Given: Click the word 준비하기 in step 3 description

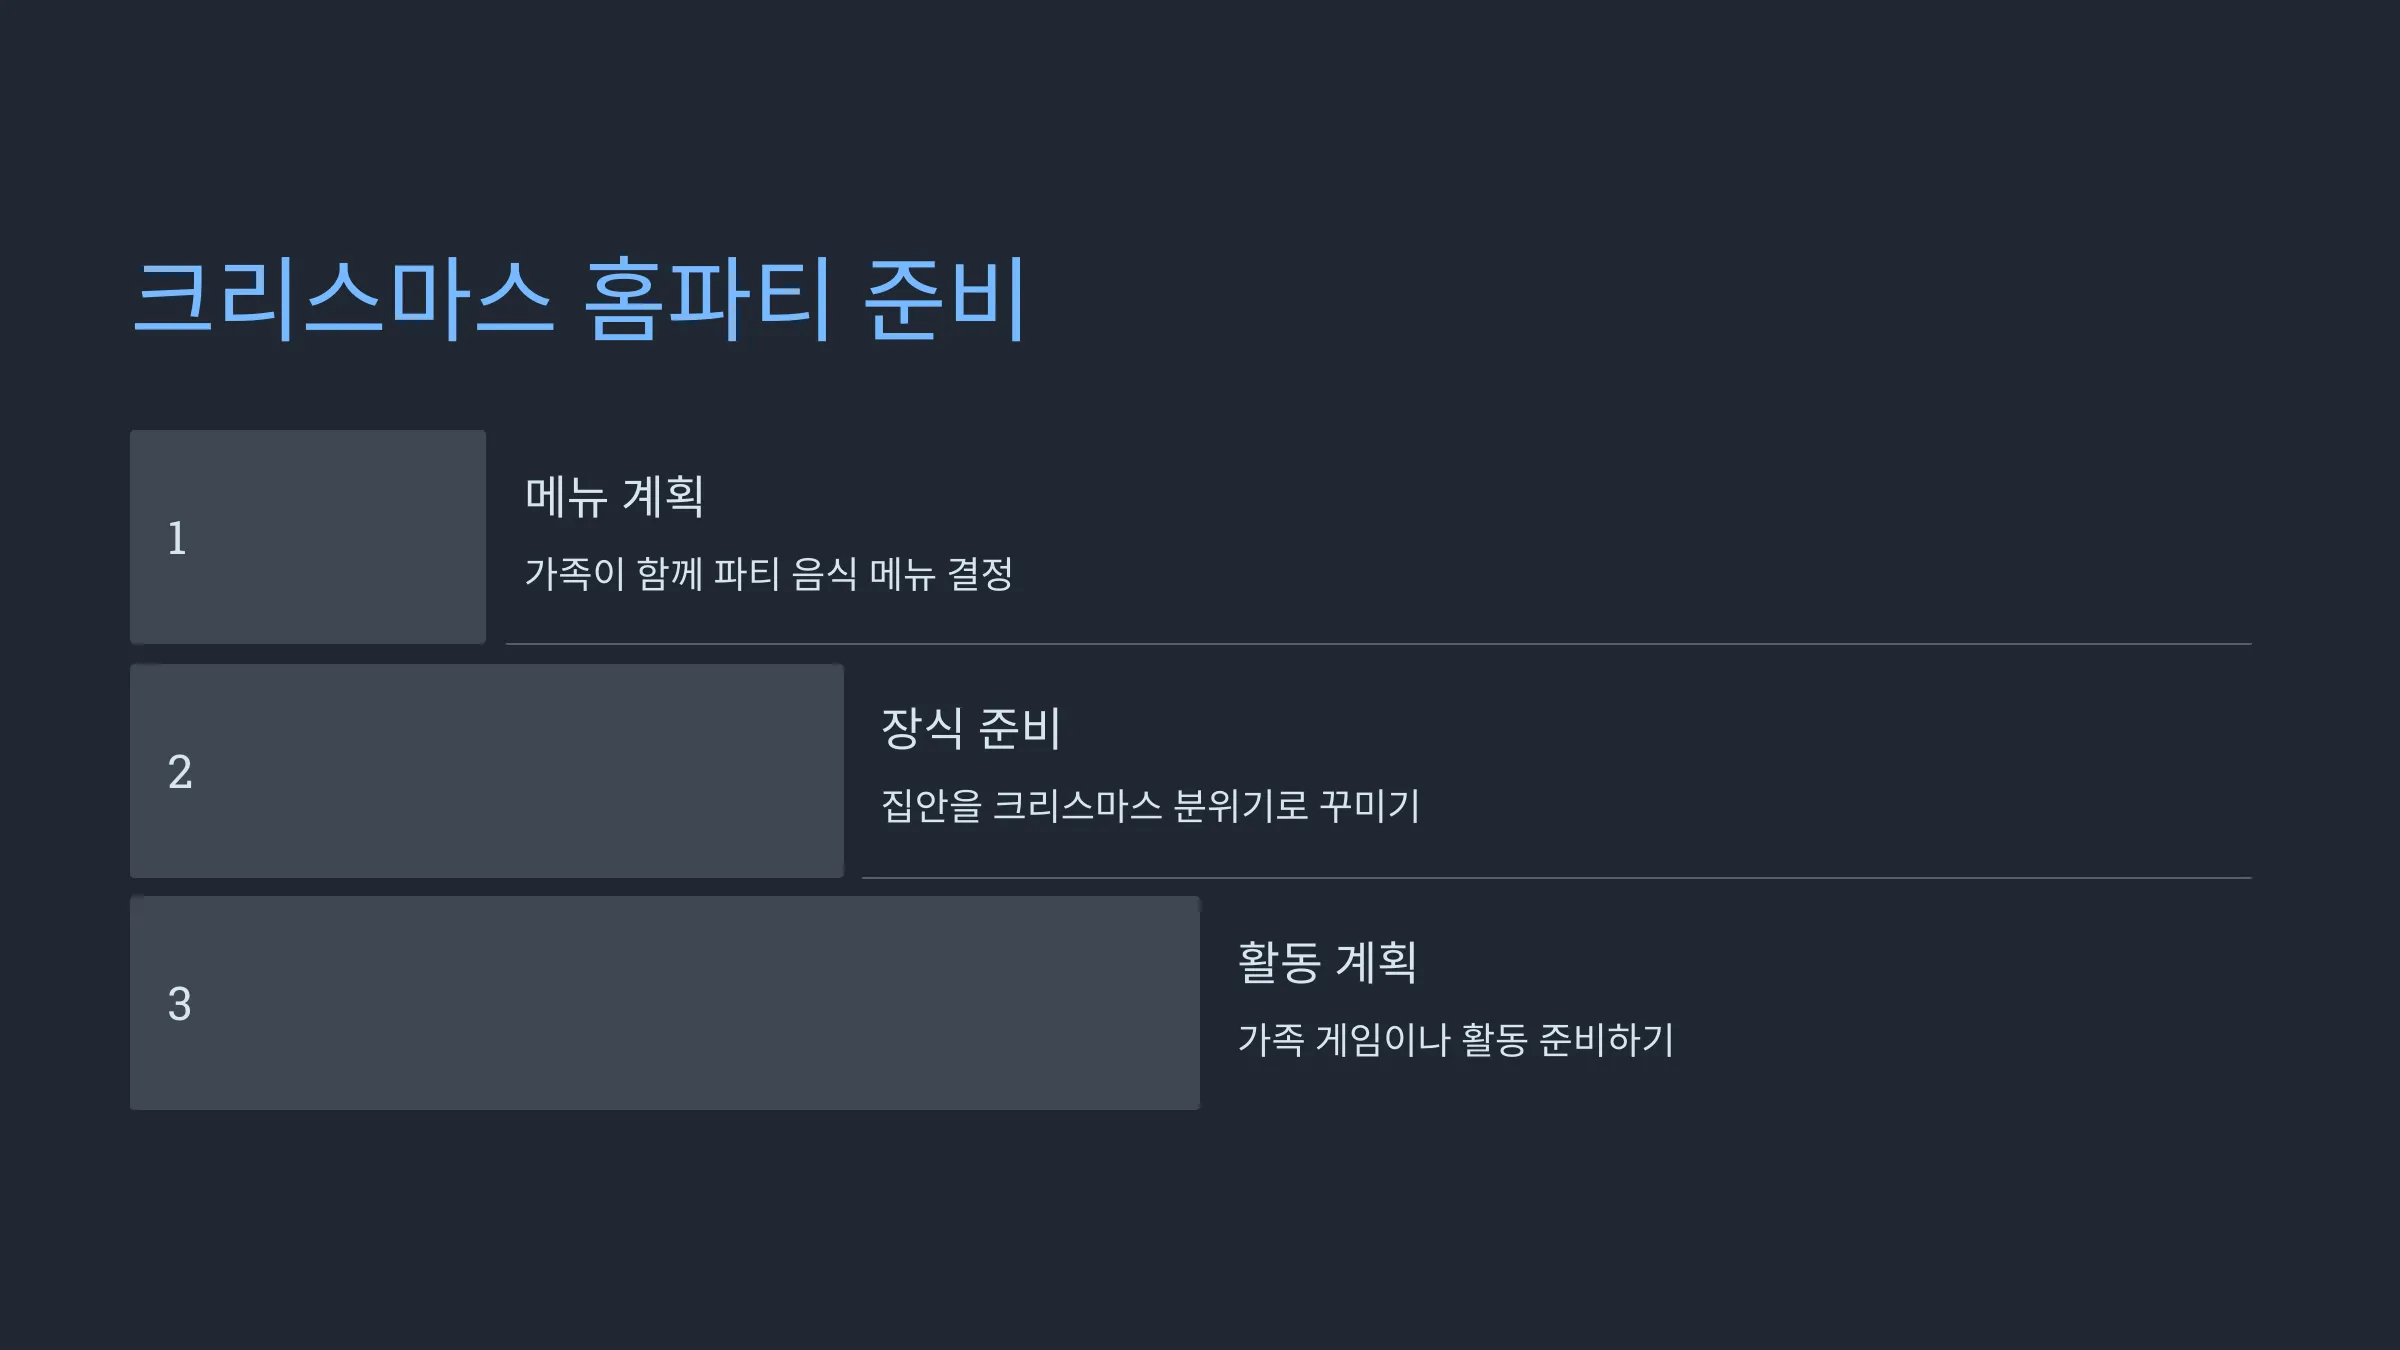Looking at the screenshot, I should tap(1607, 1040).
